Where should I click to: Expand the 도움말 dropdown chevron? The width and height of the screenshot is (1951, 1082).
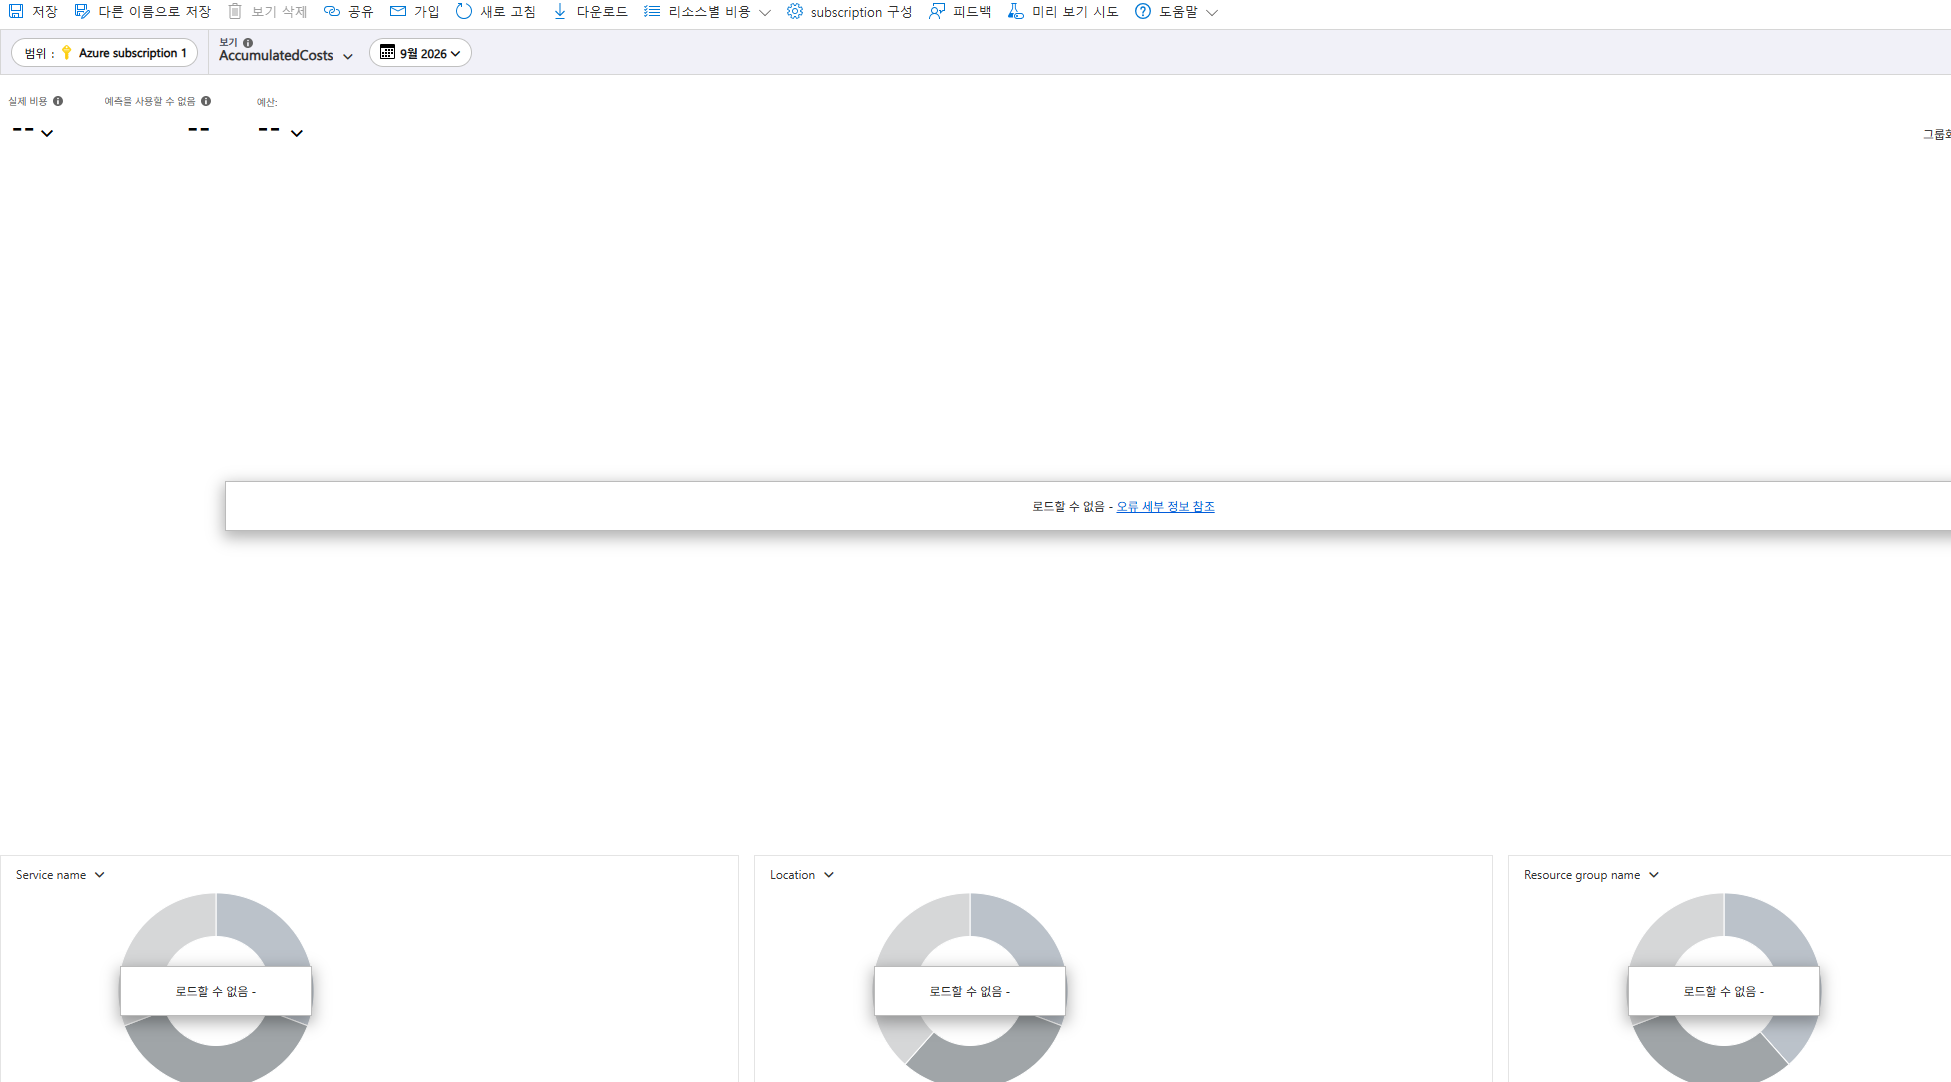click(1212, 13)
